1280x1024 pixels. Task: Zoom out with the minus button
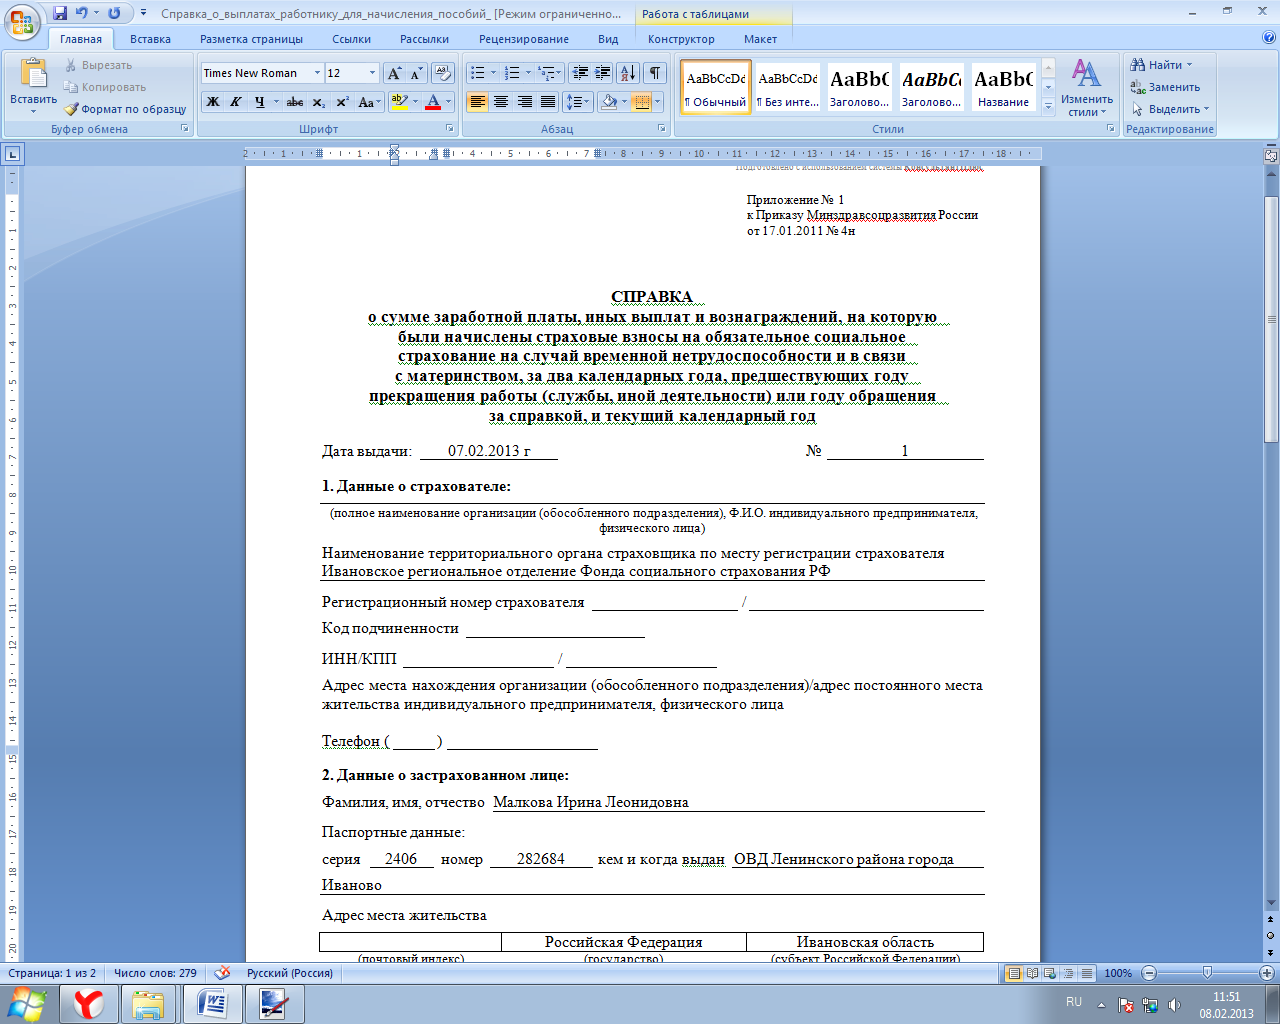[1149, 973]
